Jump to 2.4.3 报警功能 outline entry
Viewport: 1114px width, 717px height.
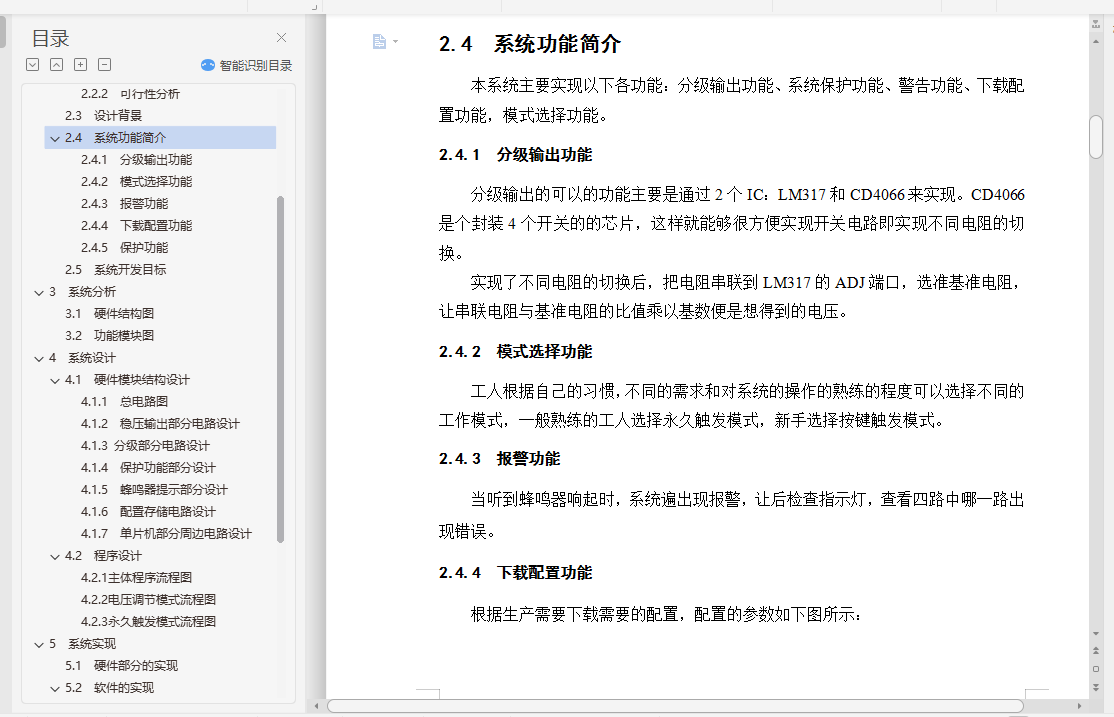[124, 204]
